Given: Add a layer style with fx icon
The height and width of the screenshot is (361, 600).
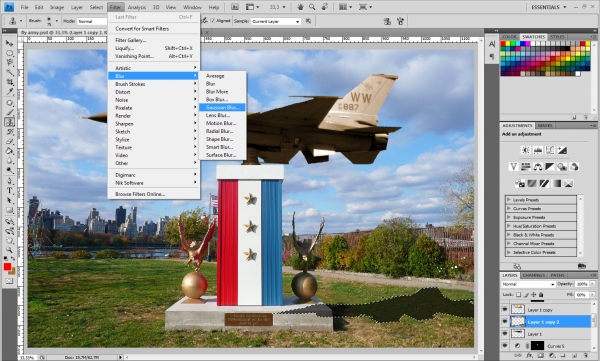Looking at the screenshot, I should pyautogui.click(x=529, y=356).
